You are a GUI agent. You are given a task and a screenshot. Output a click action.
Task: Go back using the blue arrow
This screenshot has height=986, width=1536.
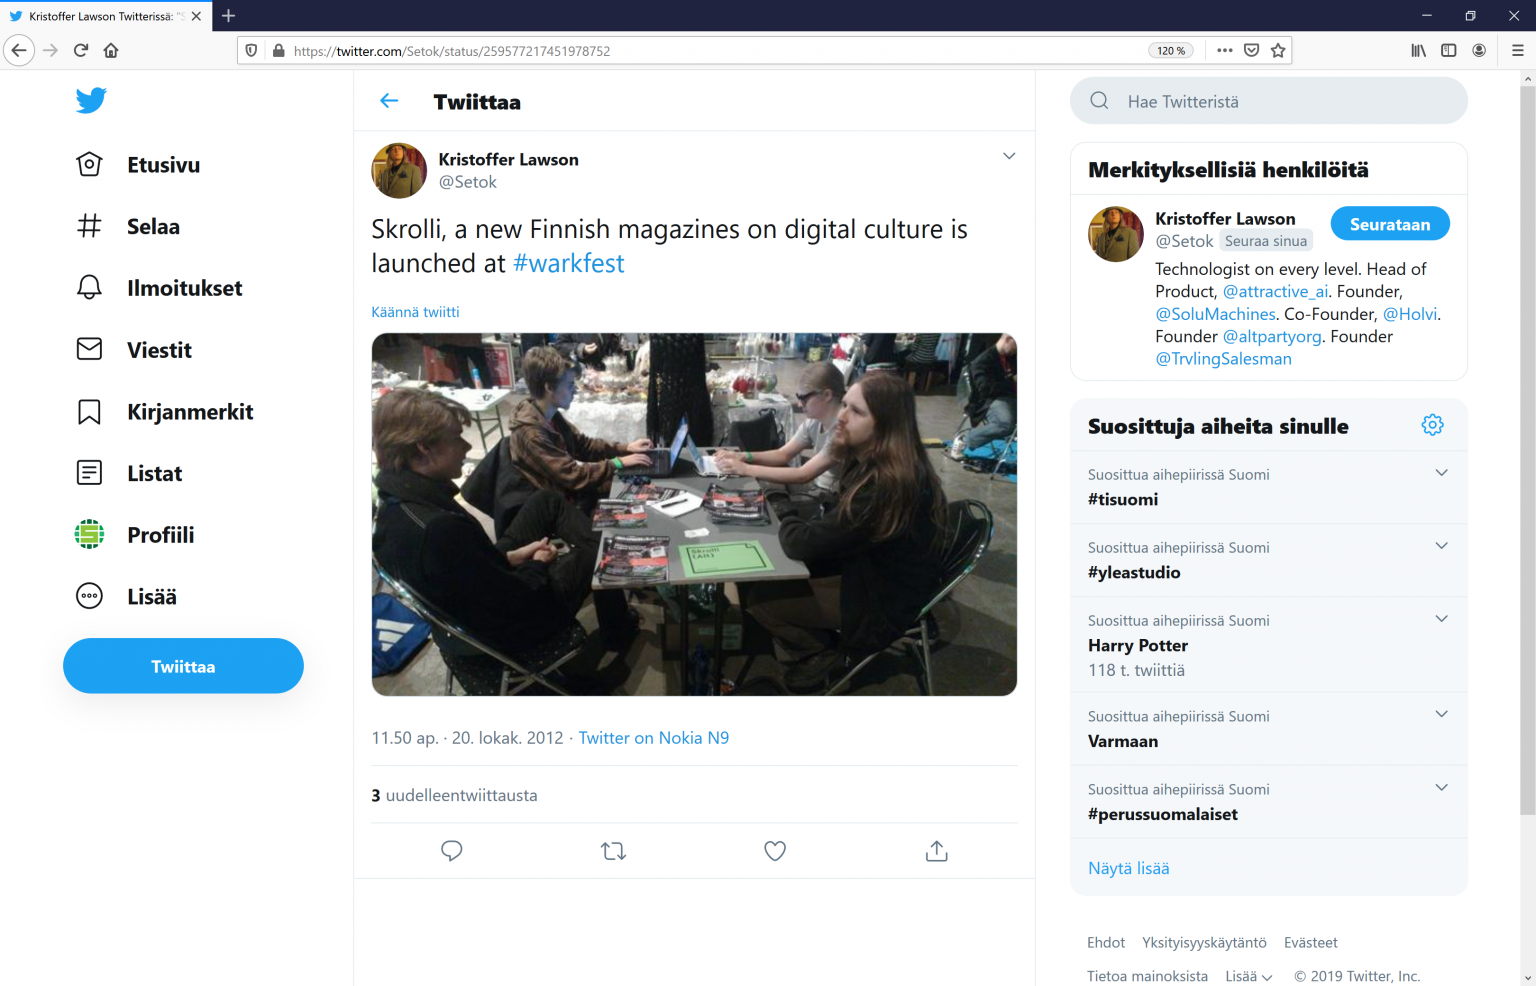click(389, 101)
